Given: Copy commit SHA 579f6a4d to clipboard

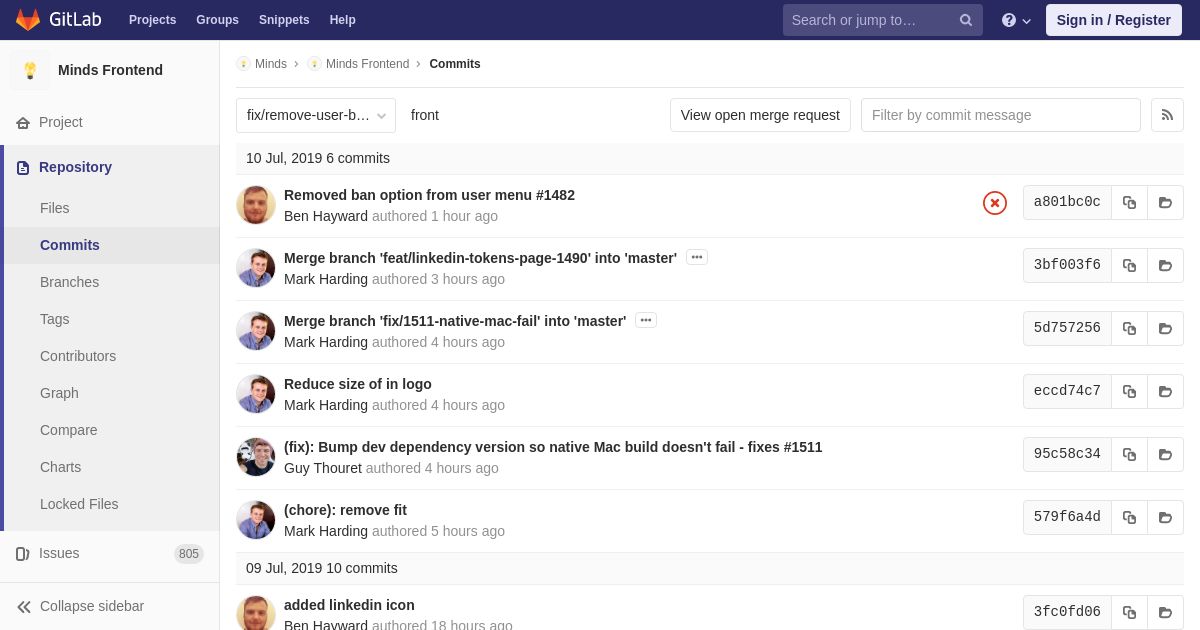Looking at the screenshot, I should (x=1129, y=517).
